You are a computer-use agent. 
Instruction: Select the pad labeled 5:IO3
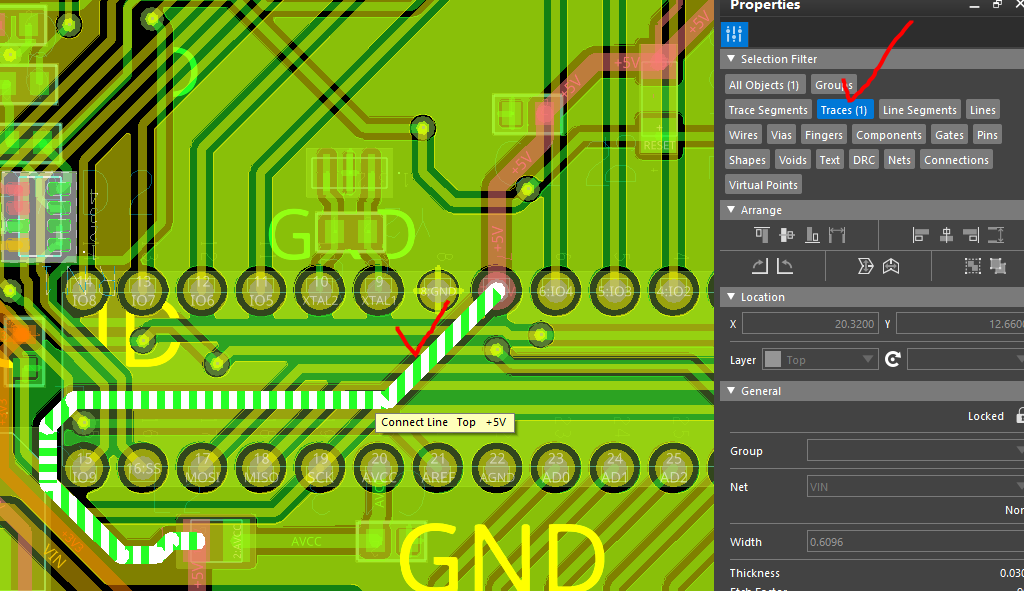(615, 291)
